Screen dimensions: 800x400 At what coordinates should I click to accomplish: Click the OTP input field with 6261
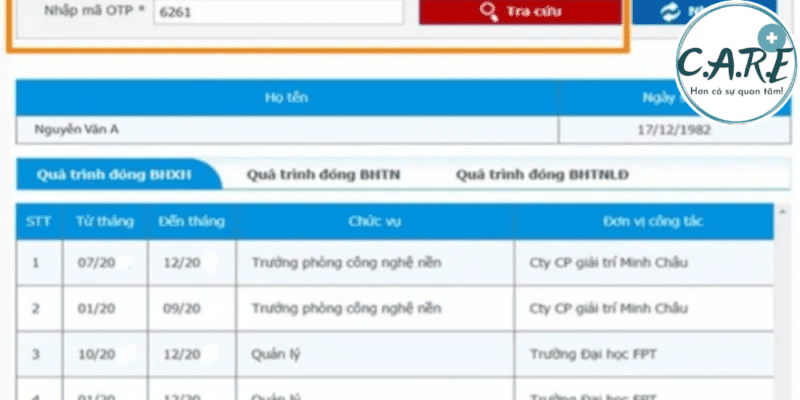coord(279,12)
